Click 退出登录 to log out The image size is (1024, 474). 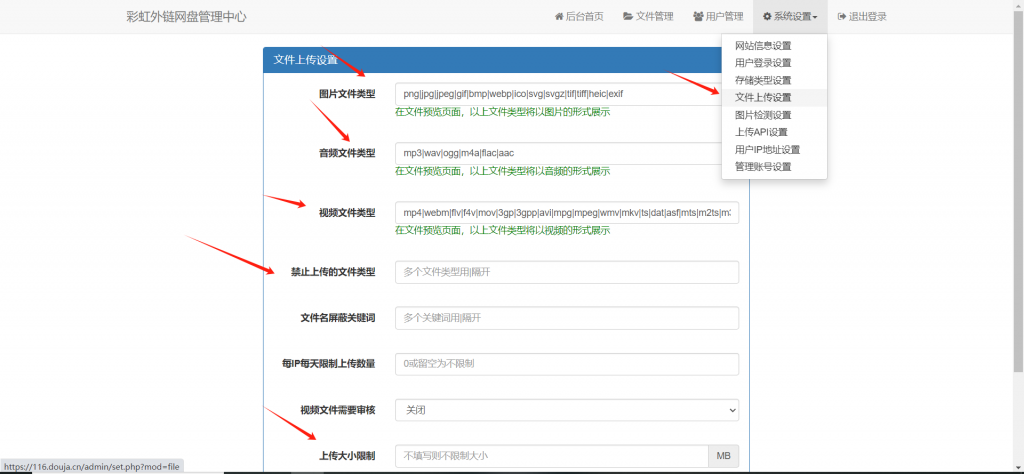(862, 17)
